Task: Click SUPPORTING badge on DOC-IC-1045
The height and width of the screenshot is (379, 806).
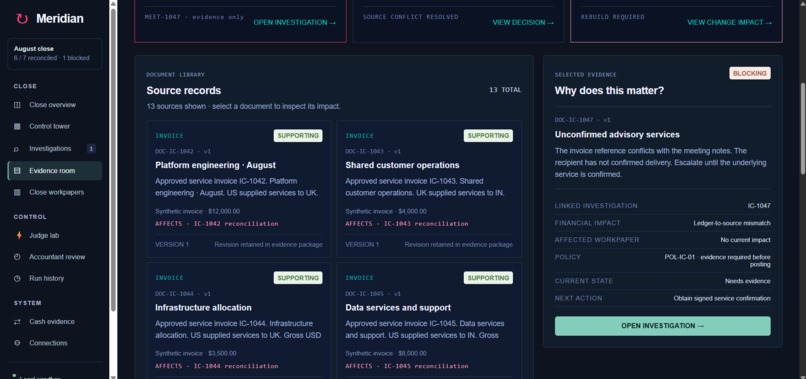Action: [x=488, y=278]
